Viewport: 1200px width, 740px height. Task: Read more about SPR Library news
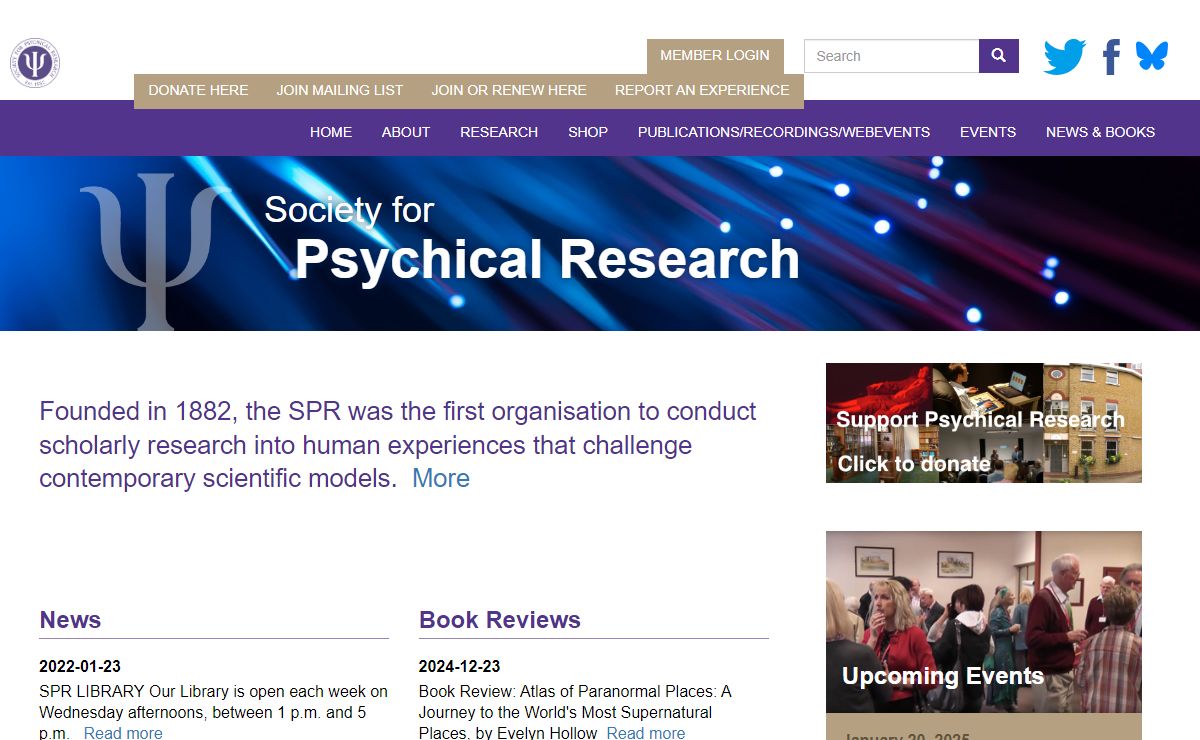pos(123,733)
